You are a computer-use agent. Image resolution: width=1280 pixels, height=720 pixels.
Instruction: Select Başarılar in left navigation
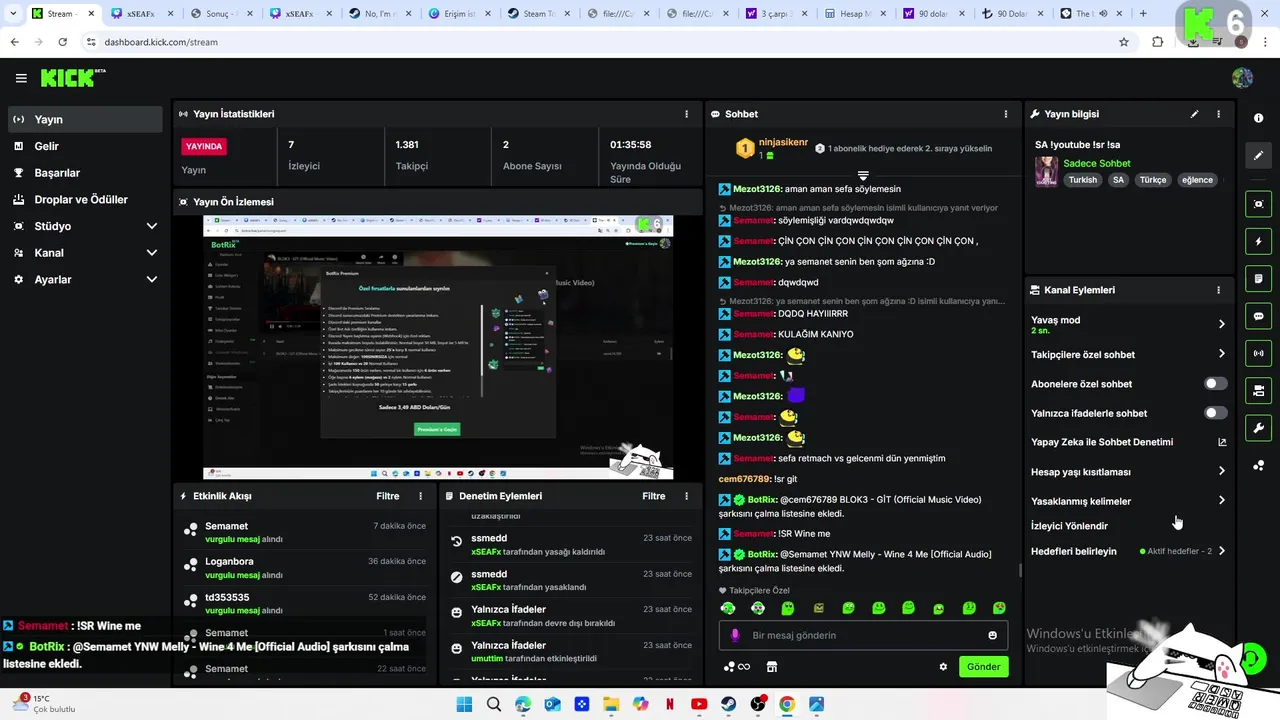point(85,173)
